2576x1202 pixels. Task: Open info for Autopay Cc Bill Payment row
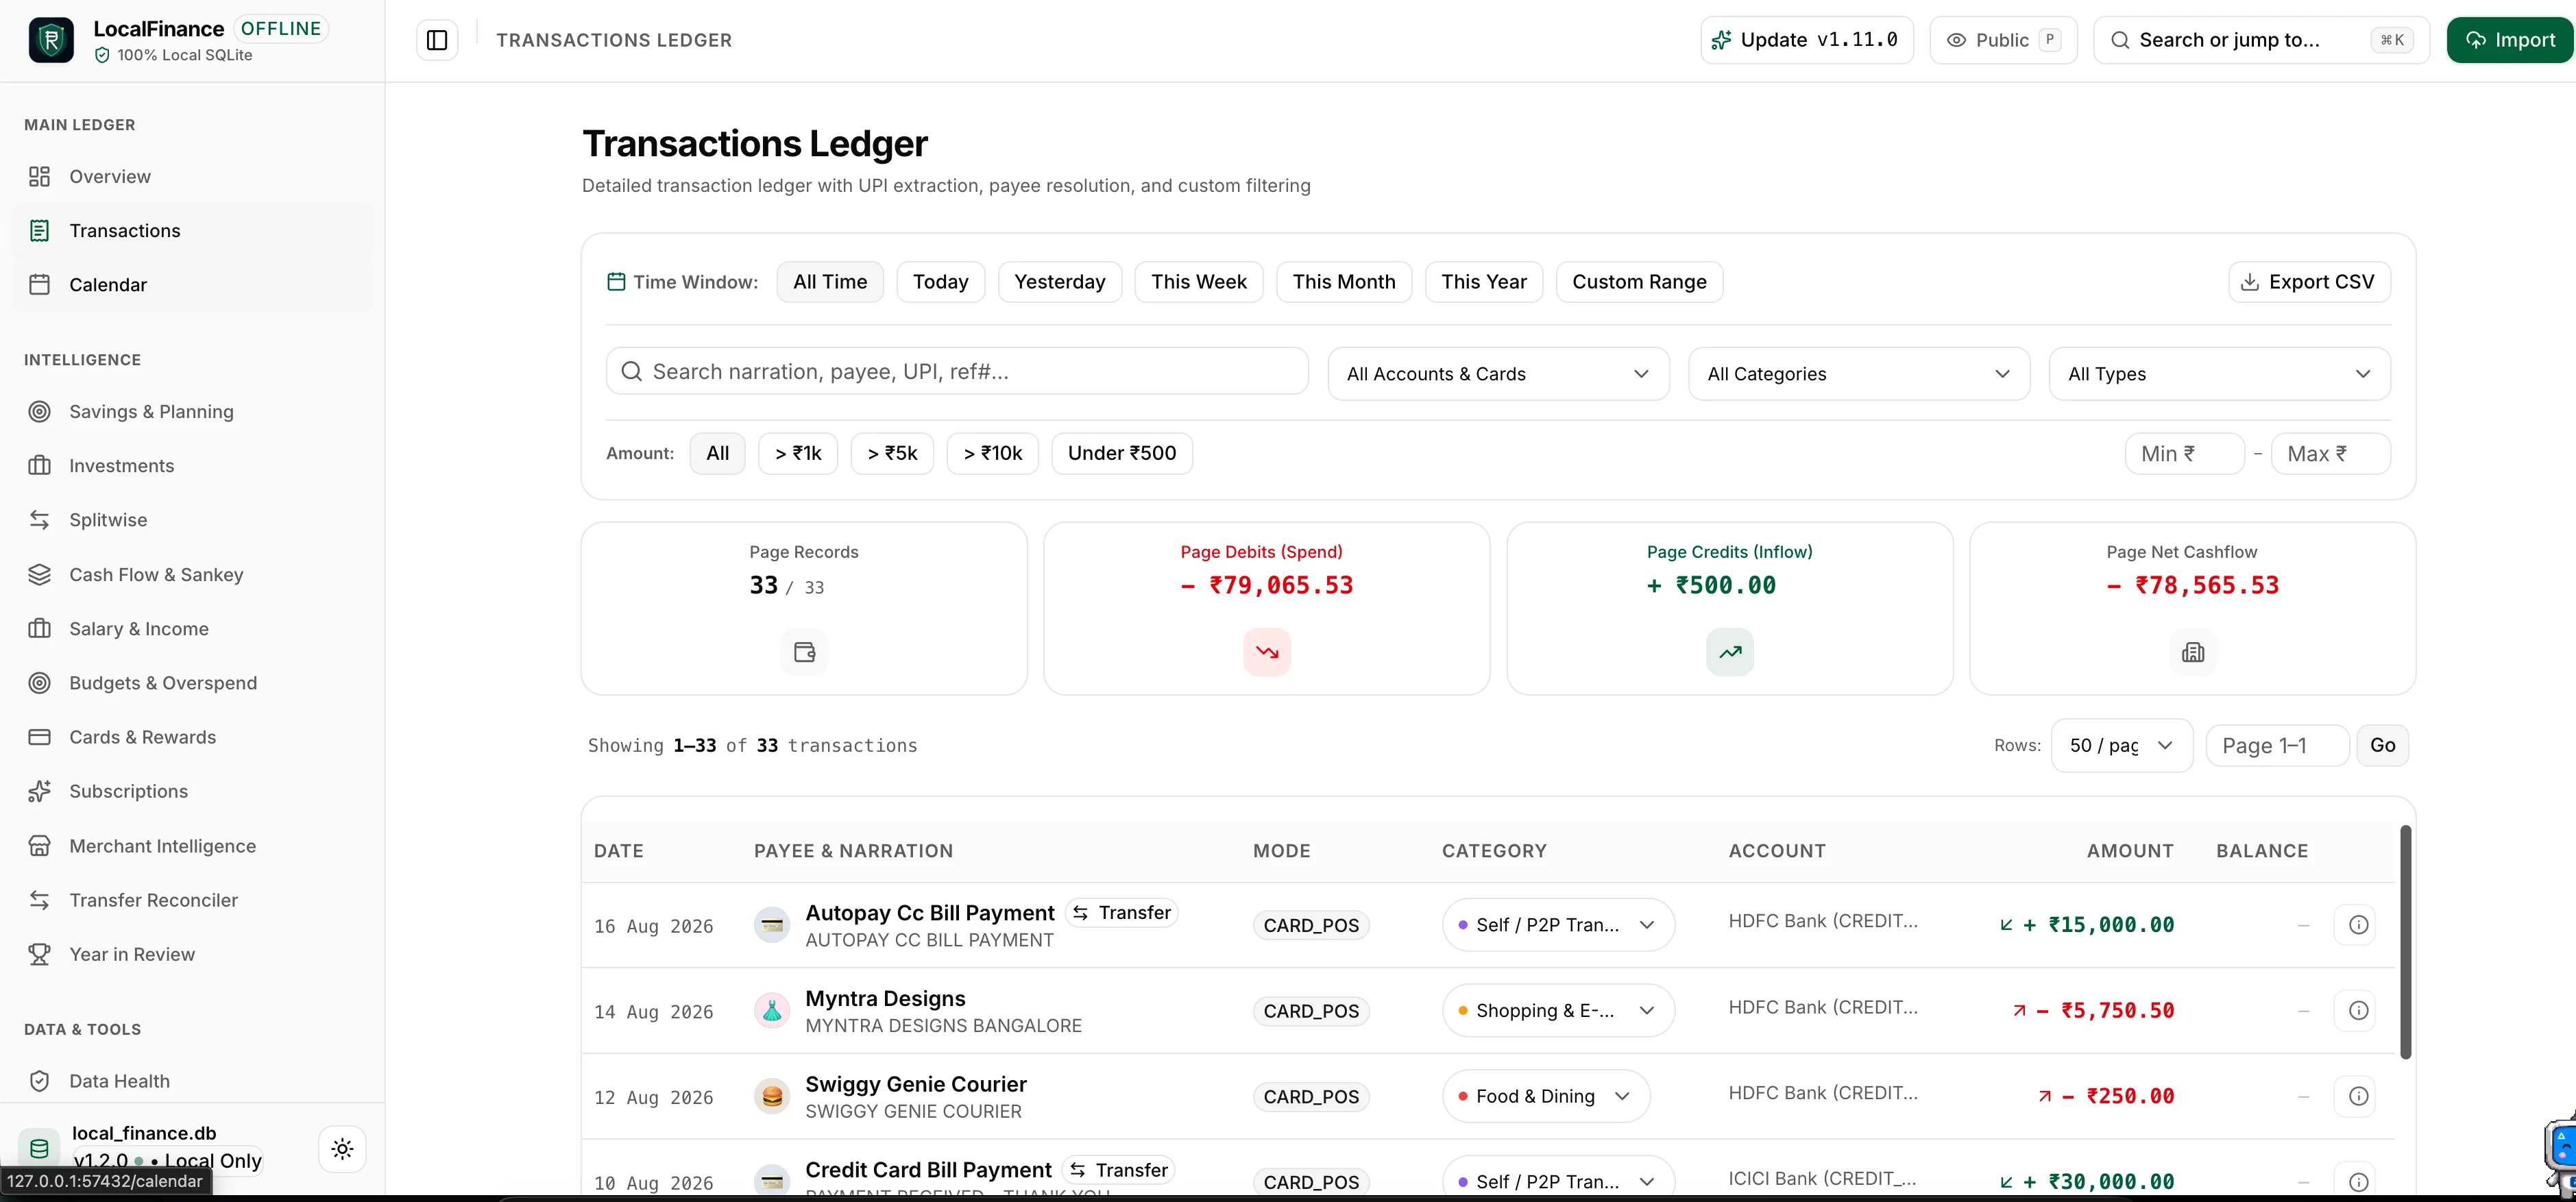(2358, 925)
